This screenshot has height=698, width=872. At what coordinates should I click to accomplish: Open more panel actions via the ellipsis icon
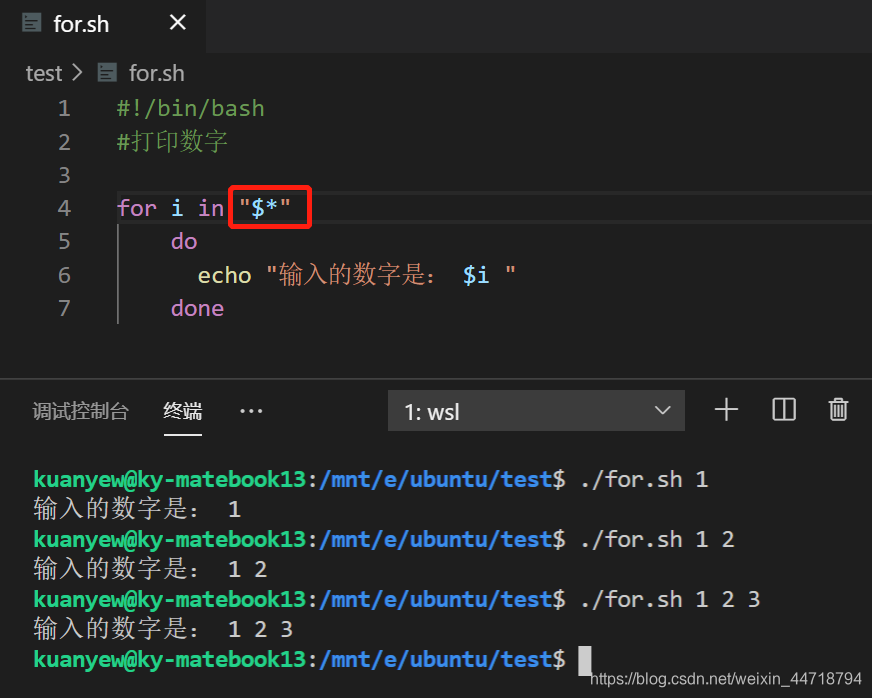coord(250,410)
